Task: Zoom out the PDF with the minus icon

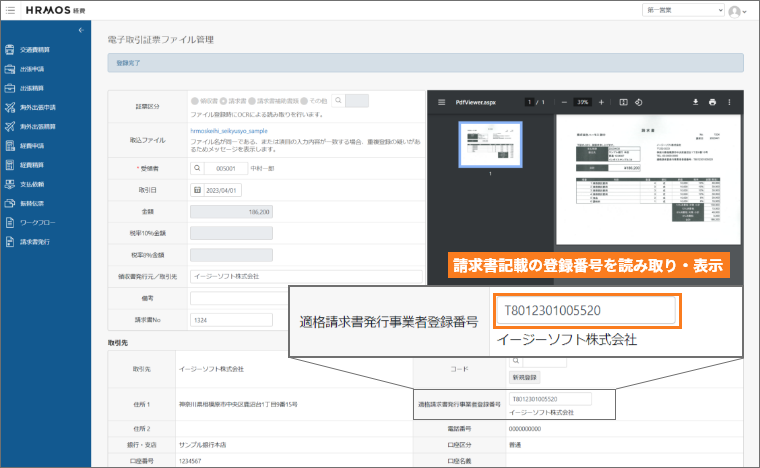Action: [564, 102]
